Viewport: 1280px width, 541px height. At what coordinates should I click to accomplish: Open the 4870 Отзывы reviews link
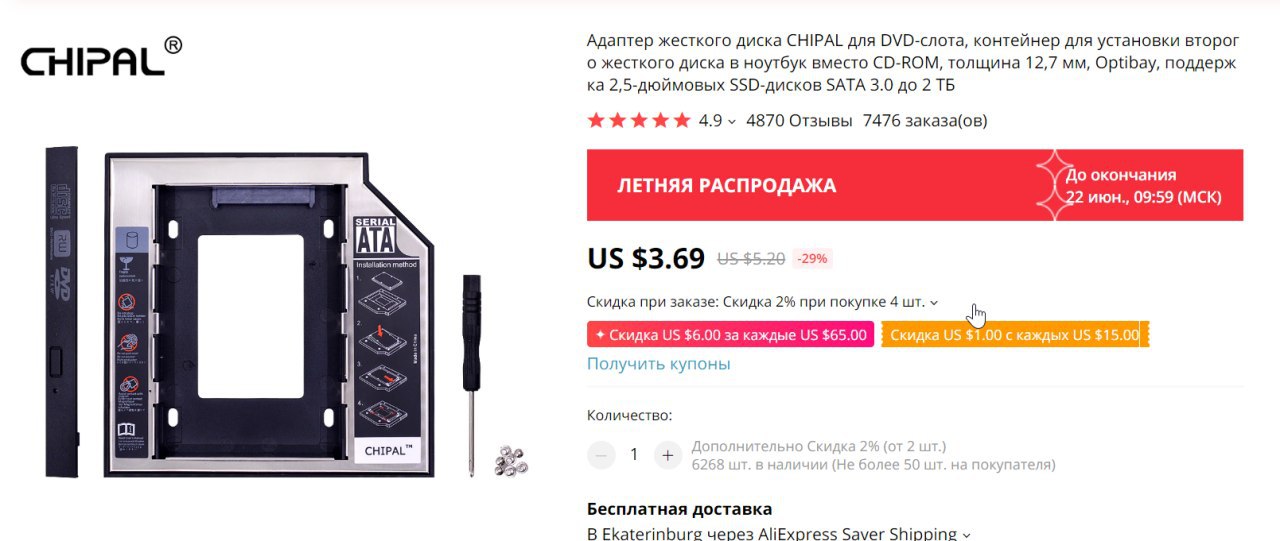click(x=799, y=121)
